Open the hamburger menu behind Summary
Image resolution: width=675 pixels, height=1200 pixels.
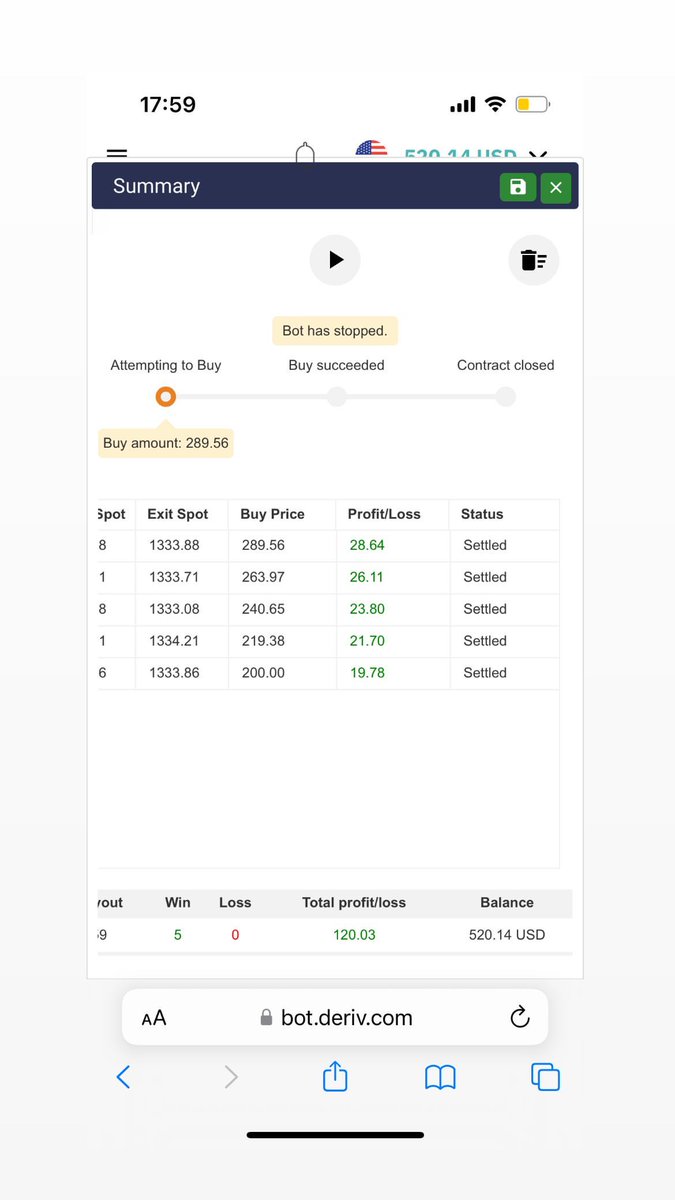click(x=117, y=154)
